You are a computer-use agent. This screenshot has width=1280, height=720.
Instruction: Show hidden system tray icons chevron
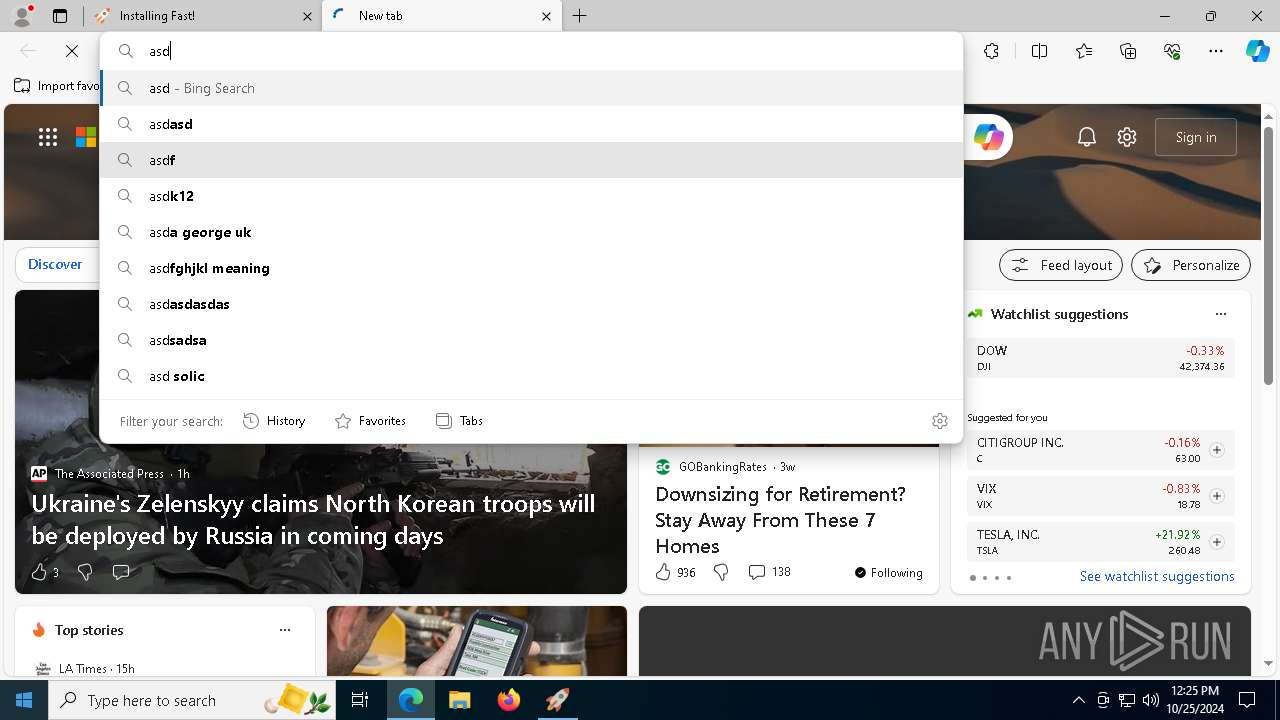[1078, 700]
